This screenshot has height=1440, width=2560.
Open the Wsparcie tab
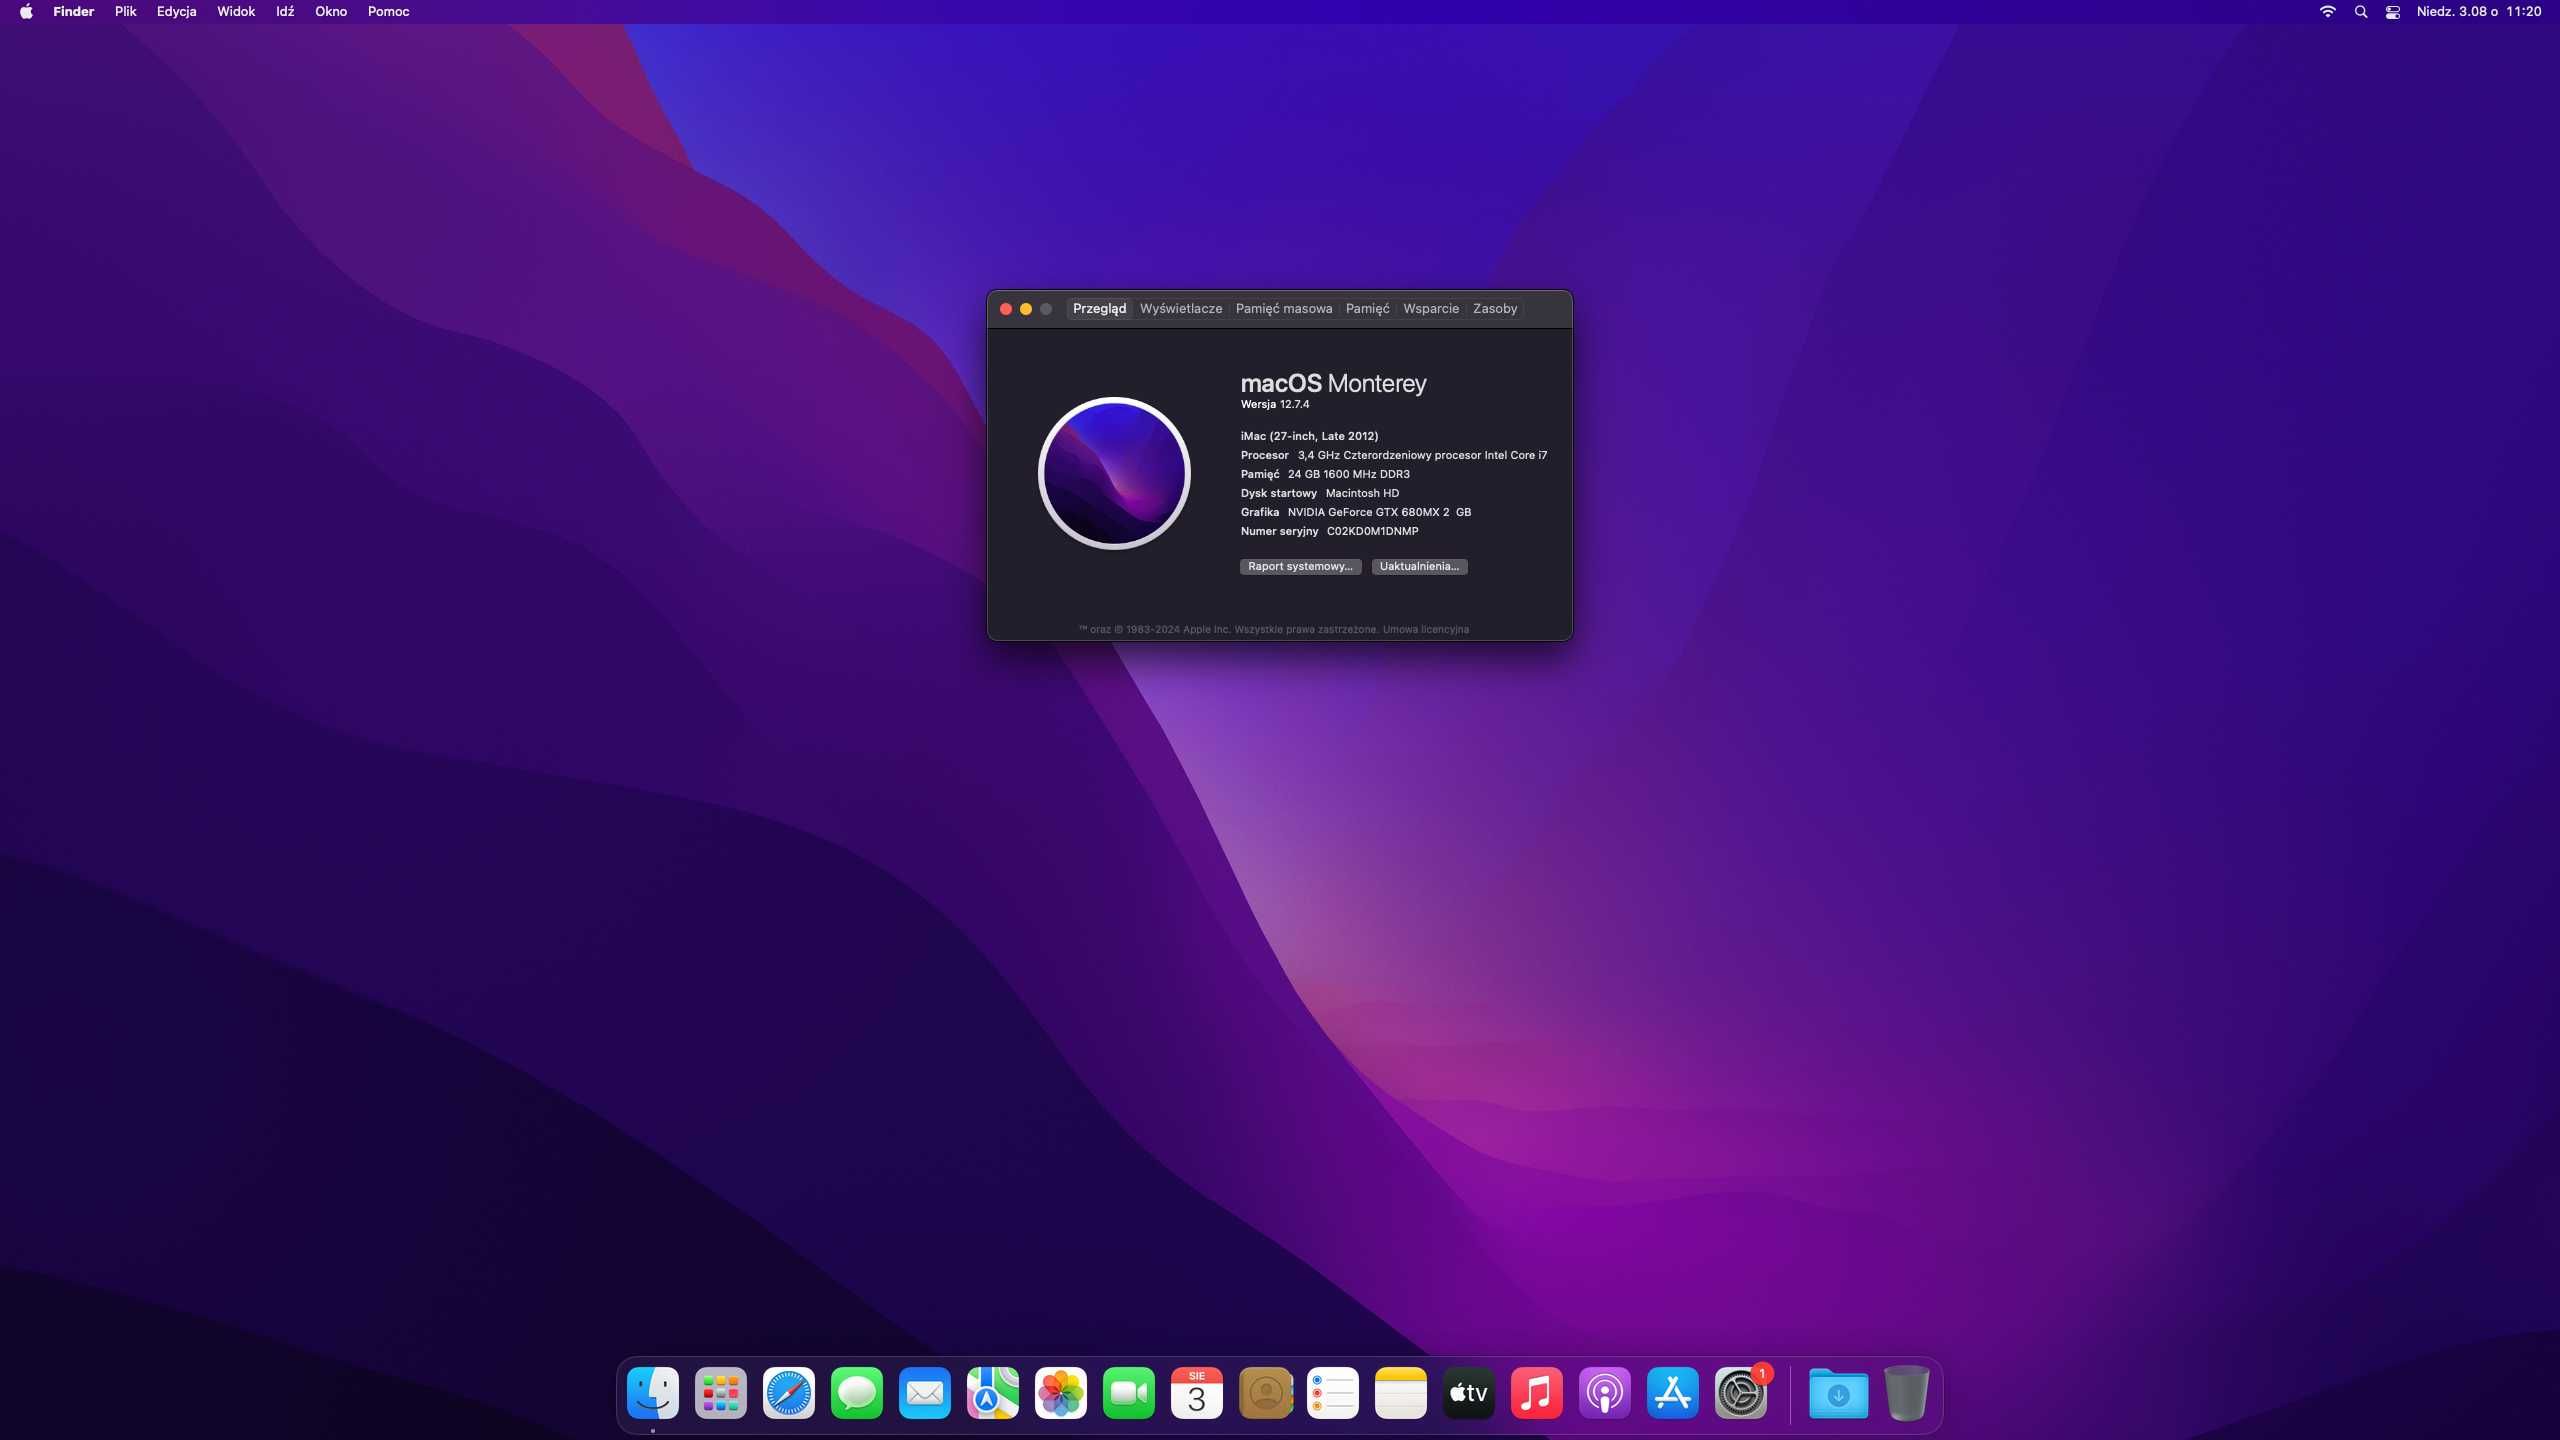pos(1431,309)
